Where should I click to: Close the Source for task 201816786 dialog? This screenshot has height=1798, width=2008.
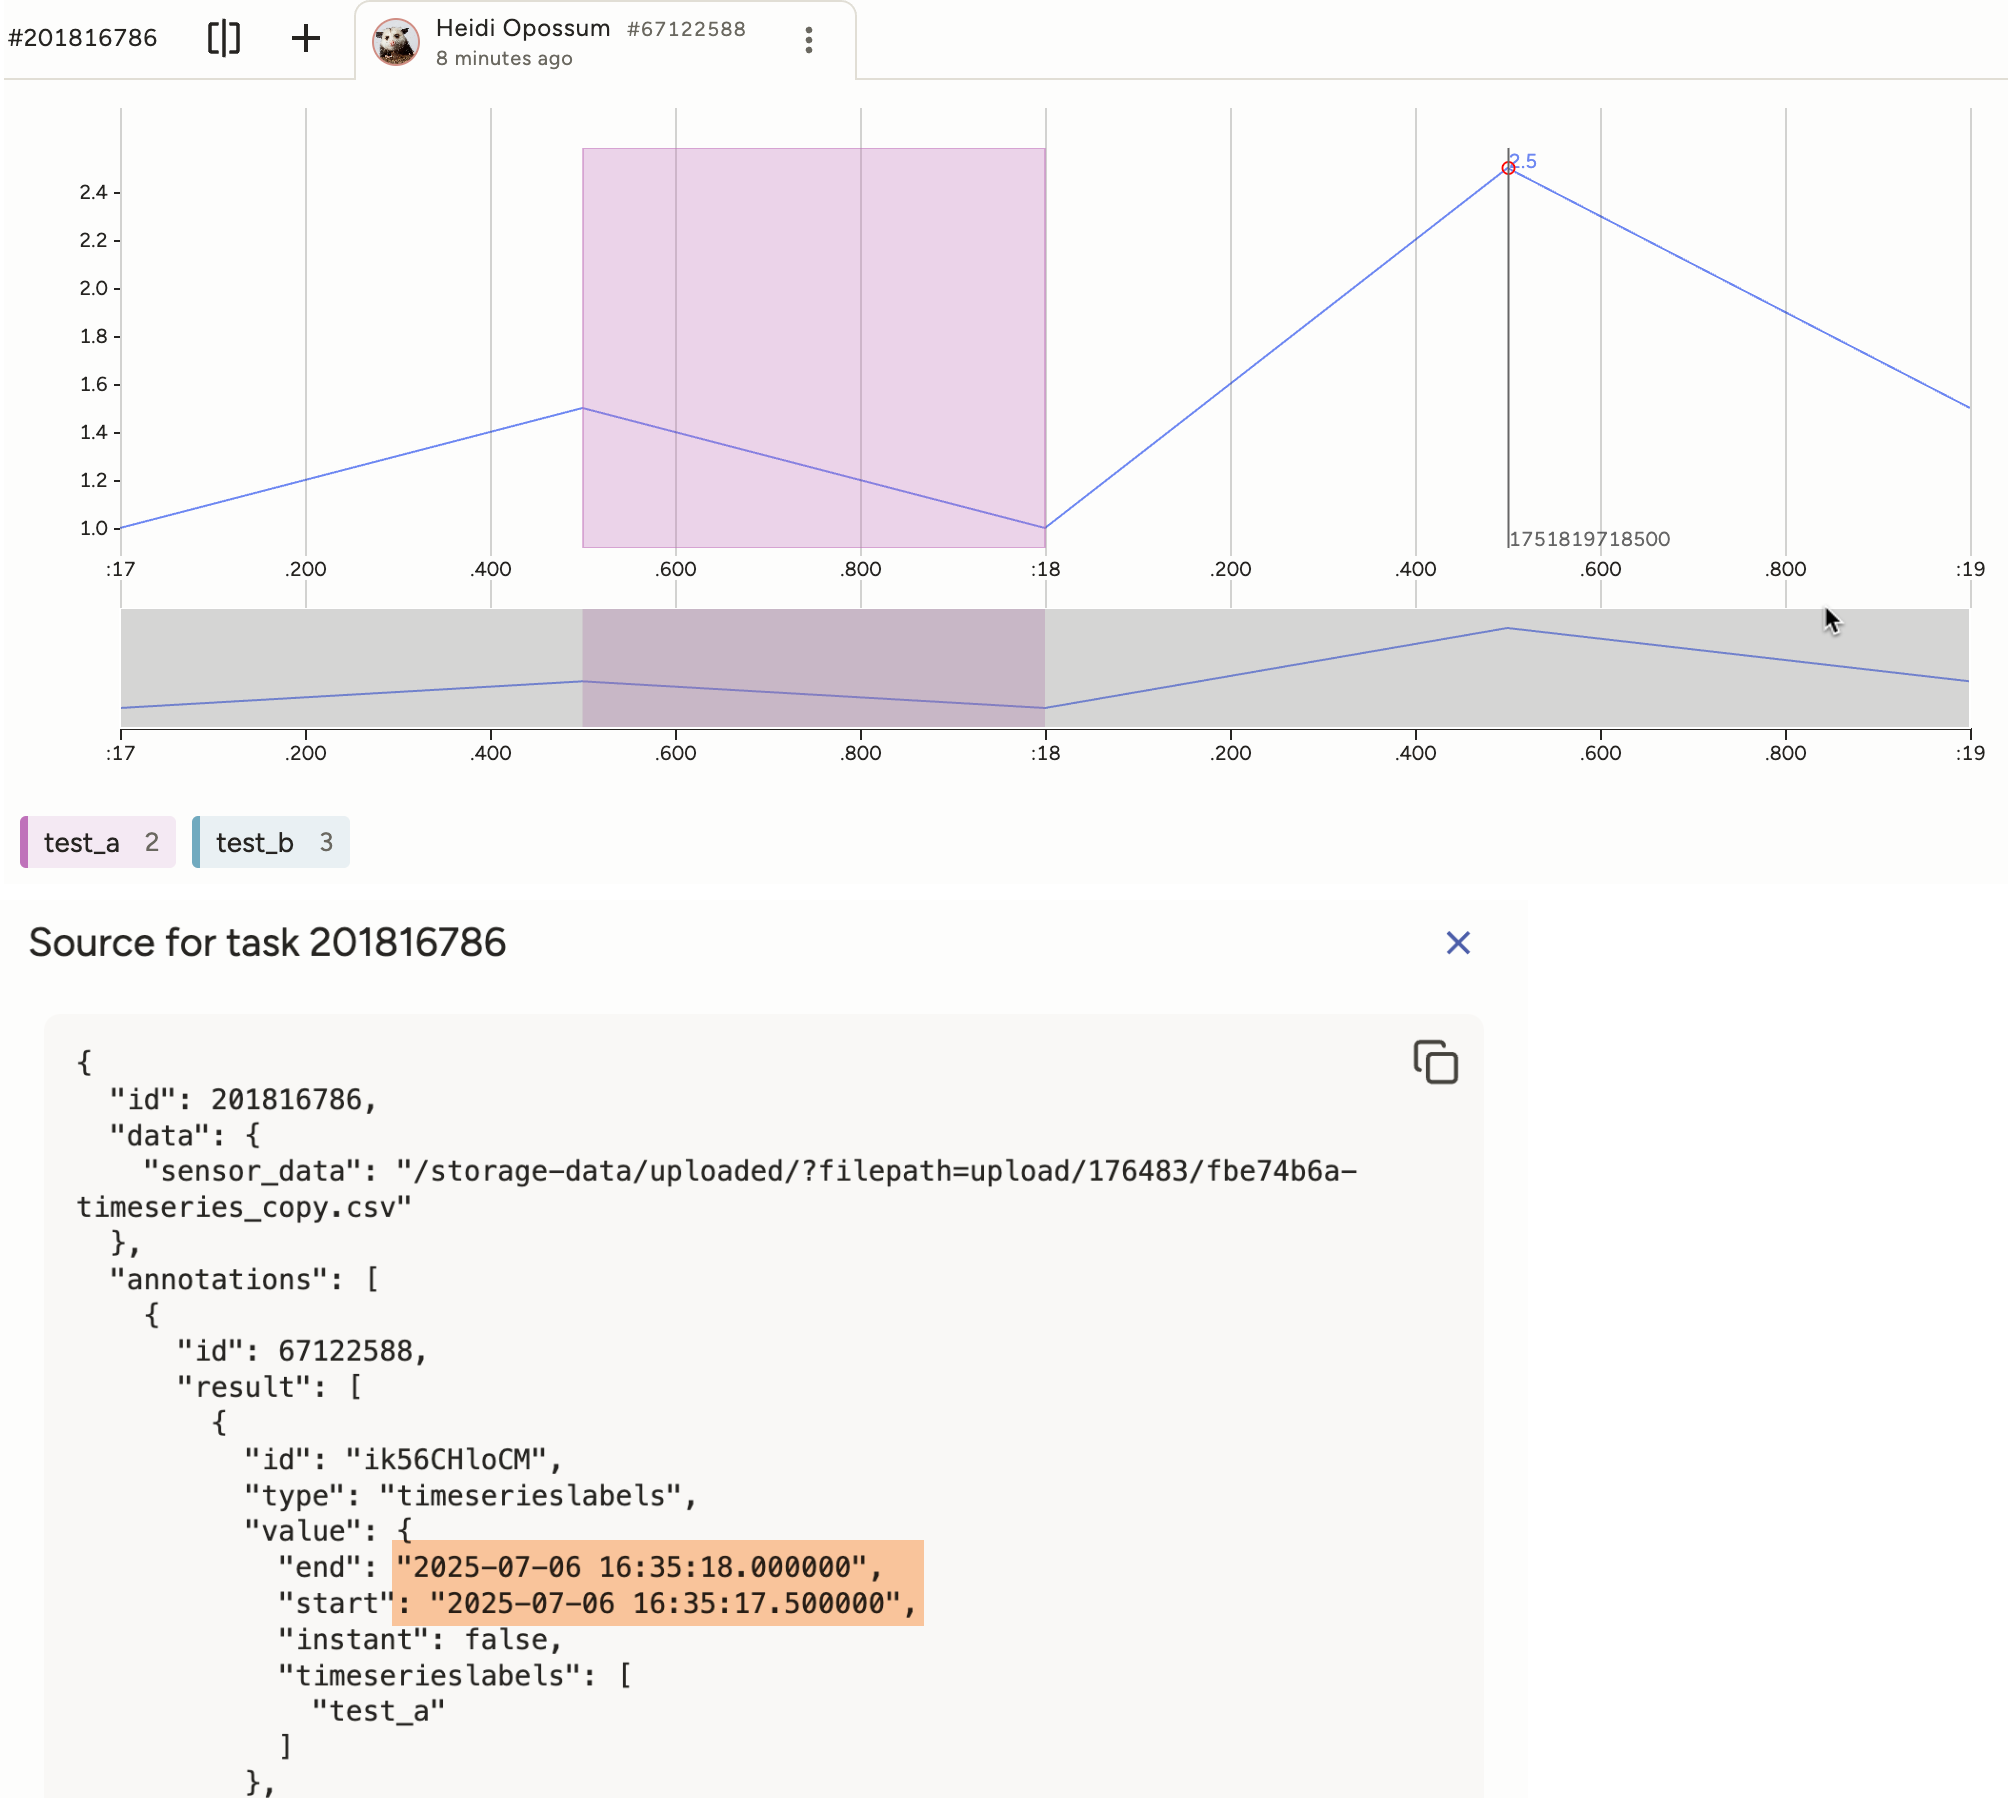tap(1460, 942)
